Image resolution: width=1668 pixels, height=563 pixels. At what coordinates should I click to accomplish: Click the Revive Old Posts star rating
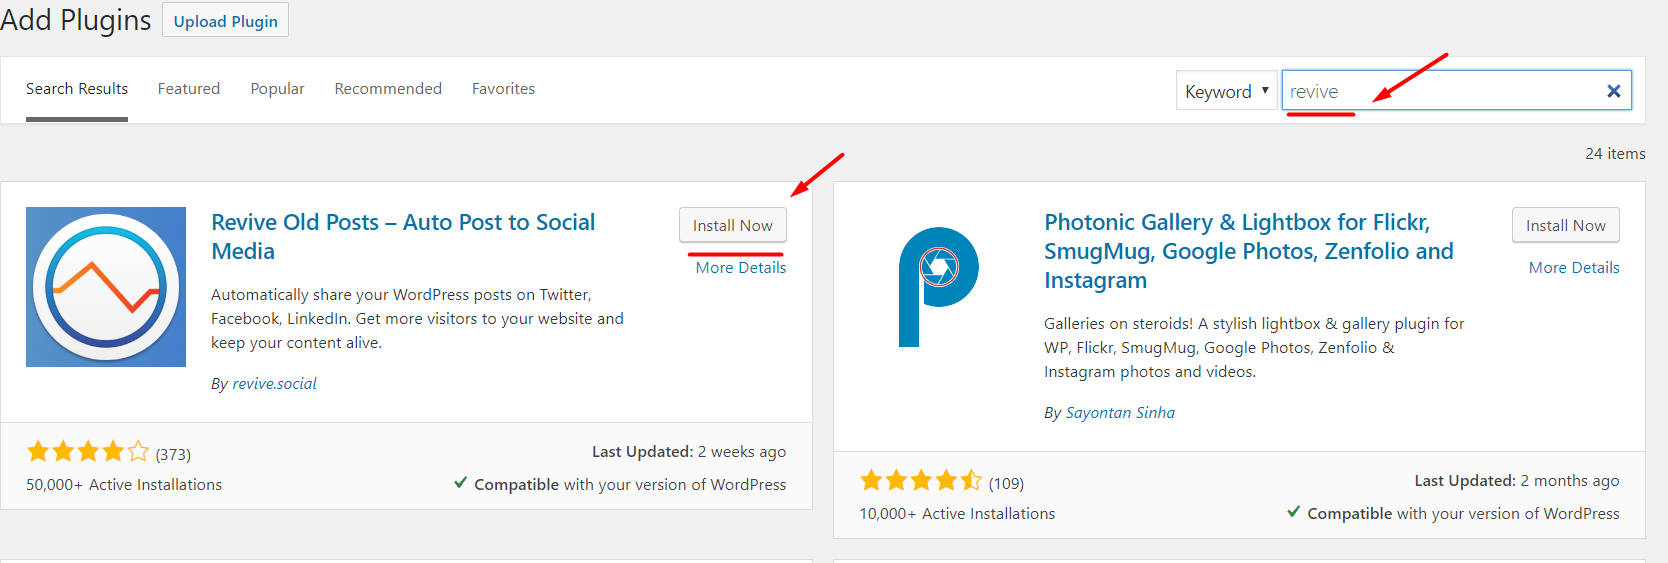pyautogui.click(x=88, y=452)
